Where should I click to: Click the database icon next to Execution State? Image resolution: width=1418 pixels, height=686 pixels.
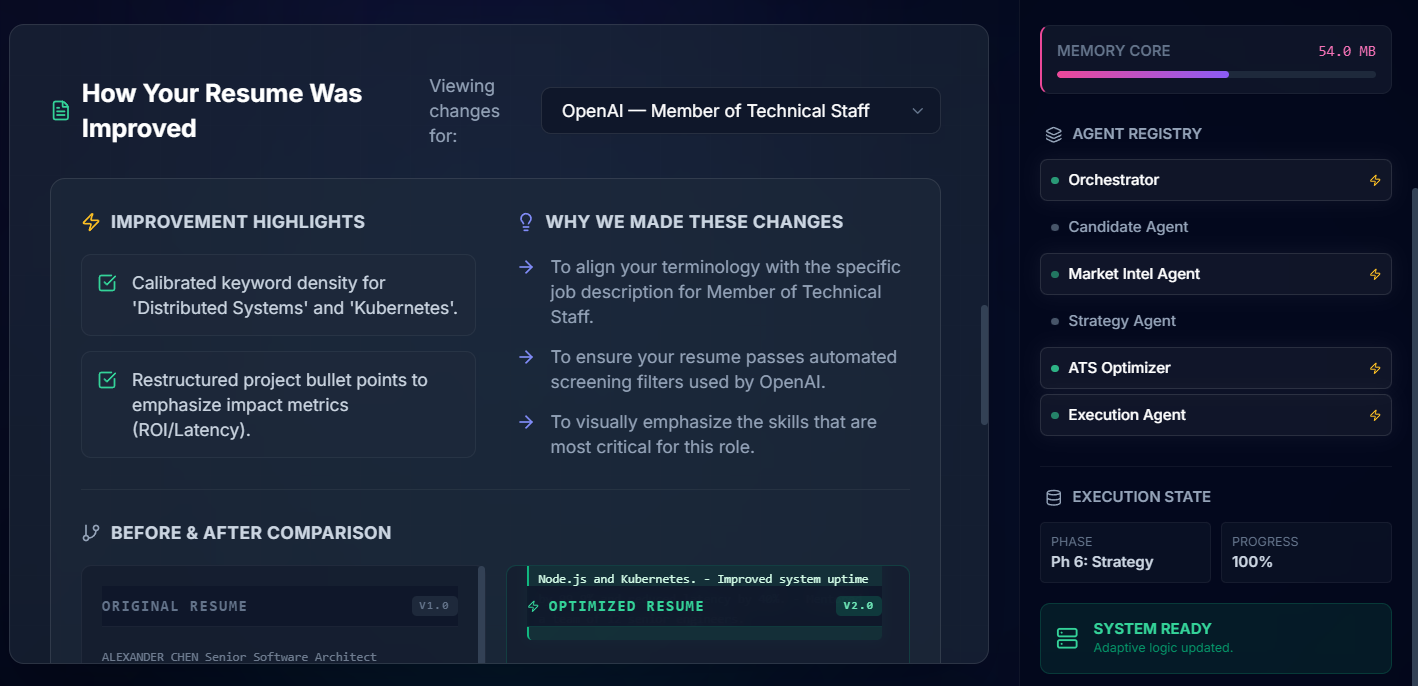click(1053, 497)
